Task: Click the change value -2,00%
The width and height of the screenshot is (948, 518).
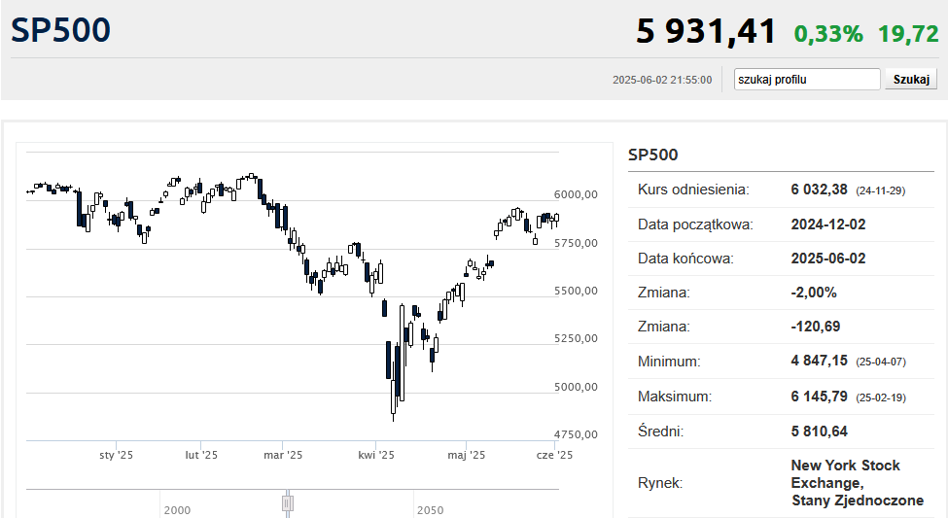Action: pyautogui.click(x=814, y=293)
